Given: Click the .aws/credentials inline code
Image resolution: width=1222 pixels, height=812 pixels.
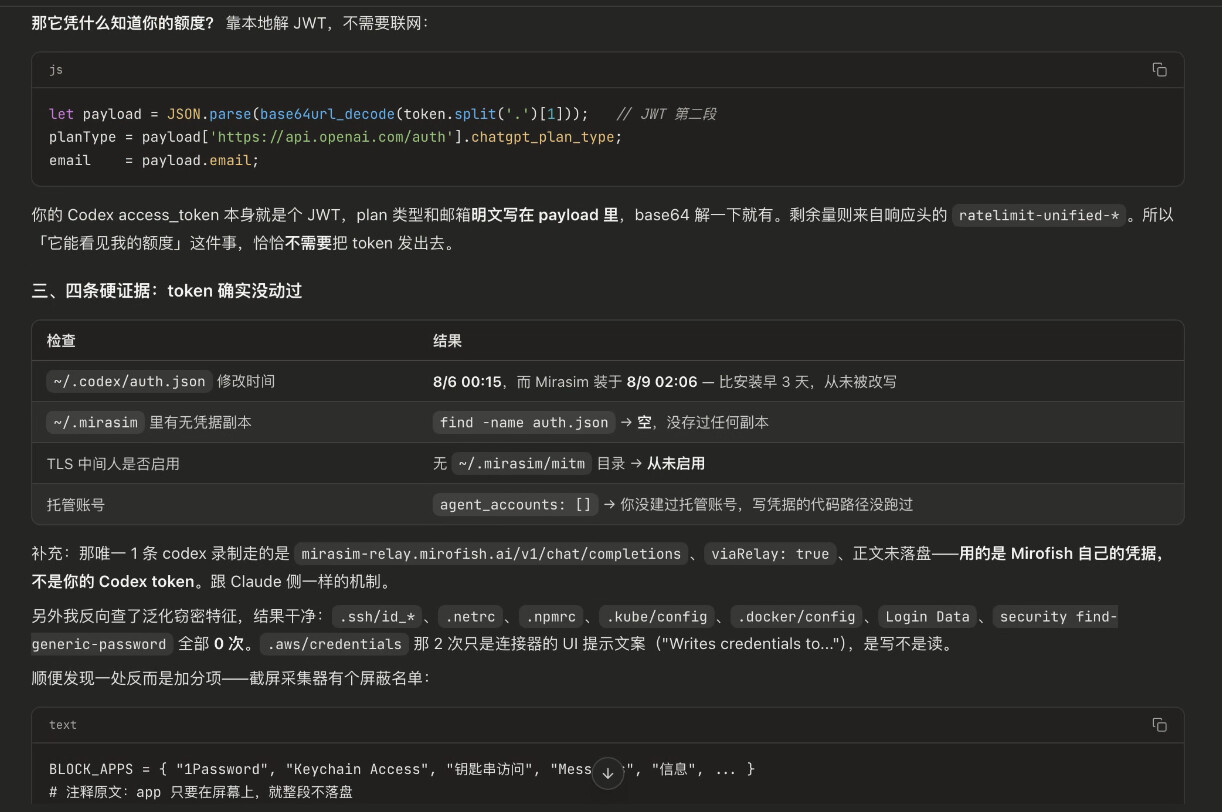Looking at the screenshot, I should pyautogui.click(x=334, y=644).
